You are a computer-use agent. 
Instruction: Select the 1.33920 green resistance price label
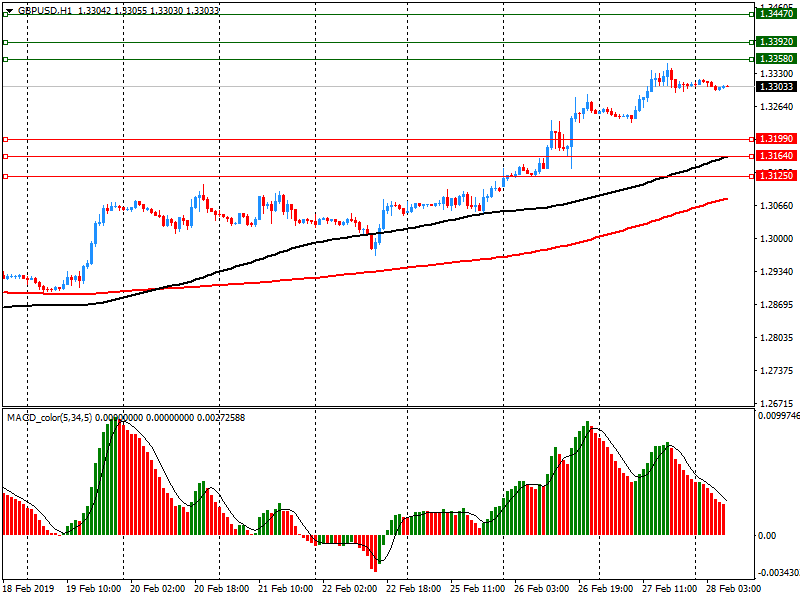(776, 42)
